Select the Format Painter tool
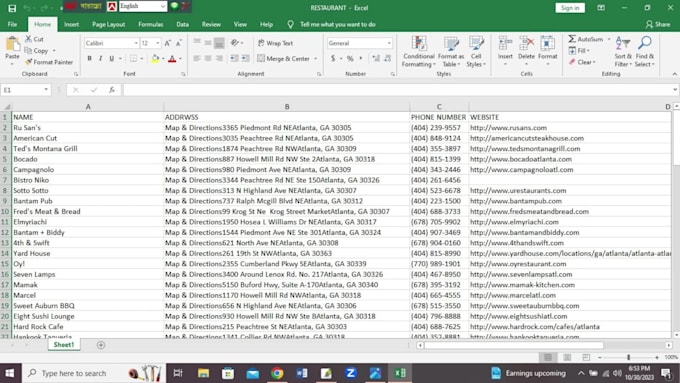This screenshot has height=383, width=680. 49,62
